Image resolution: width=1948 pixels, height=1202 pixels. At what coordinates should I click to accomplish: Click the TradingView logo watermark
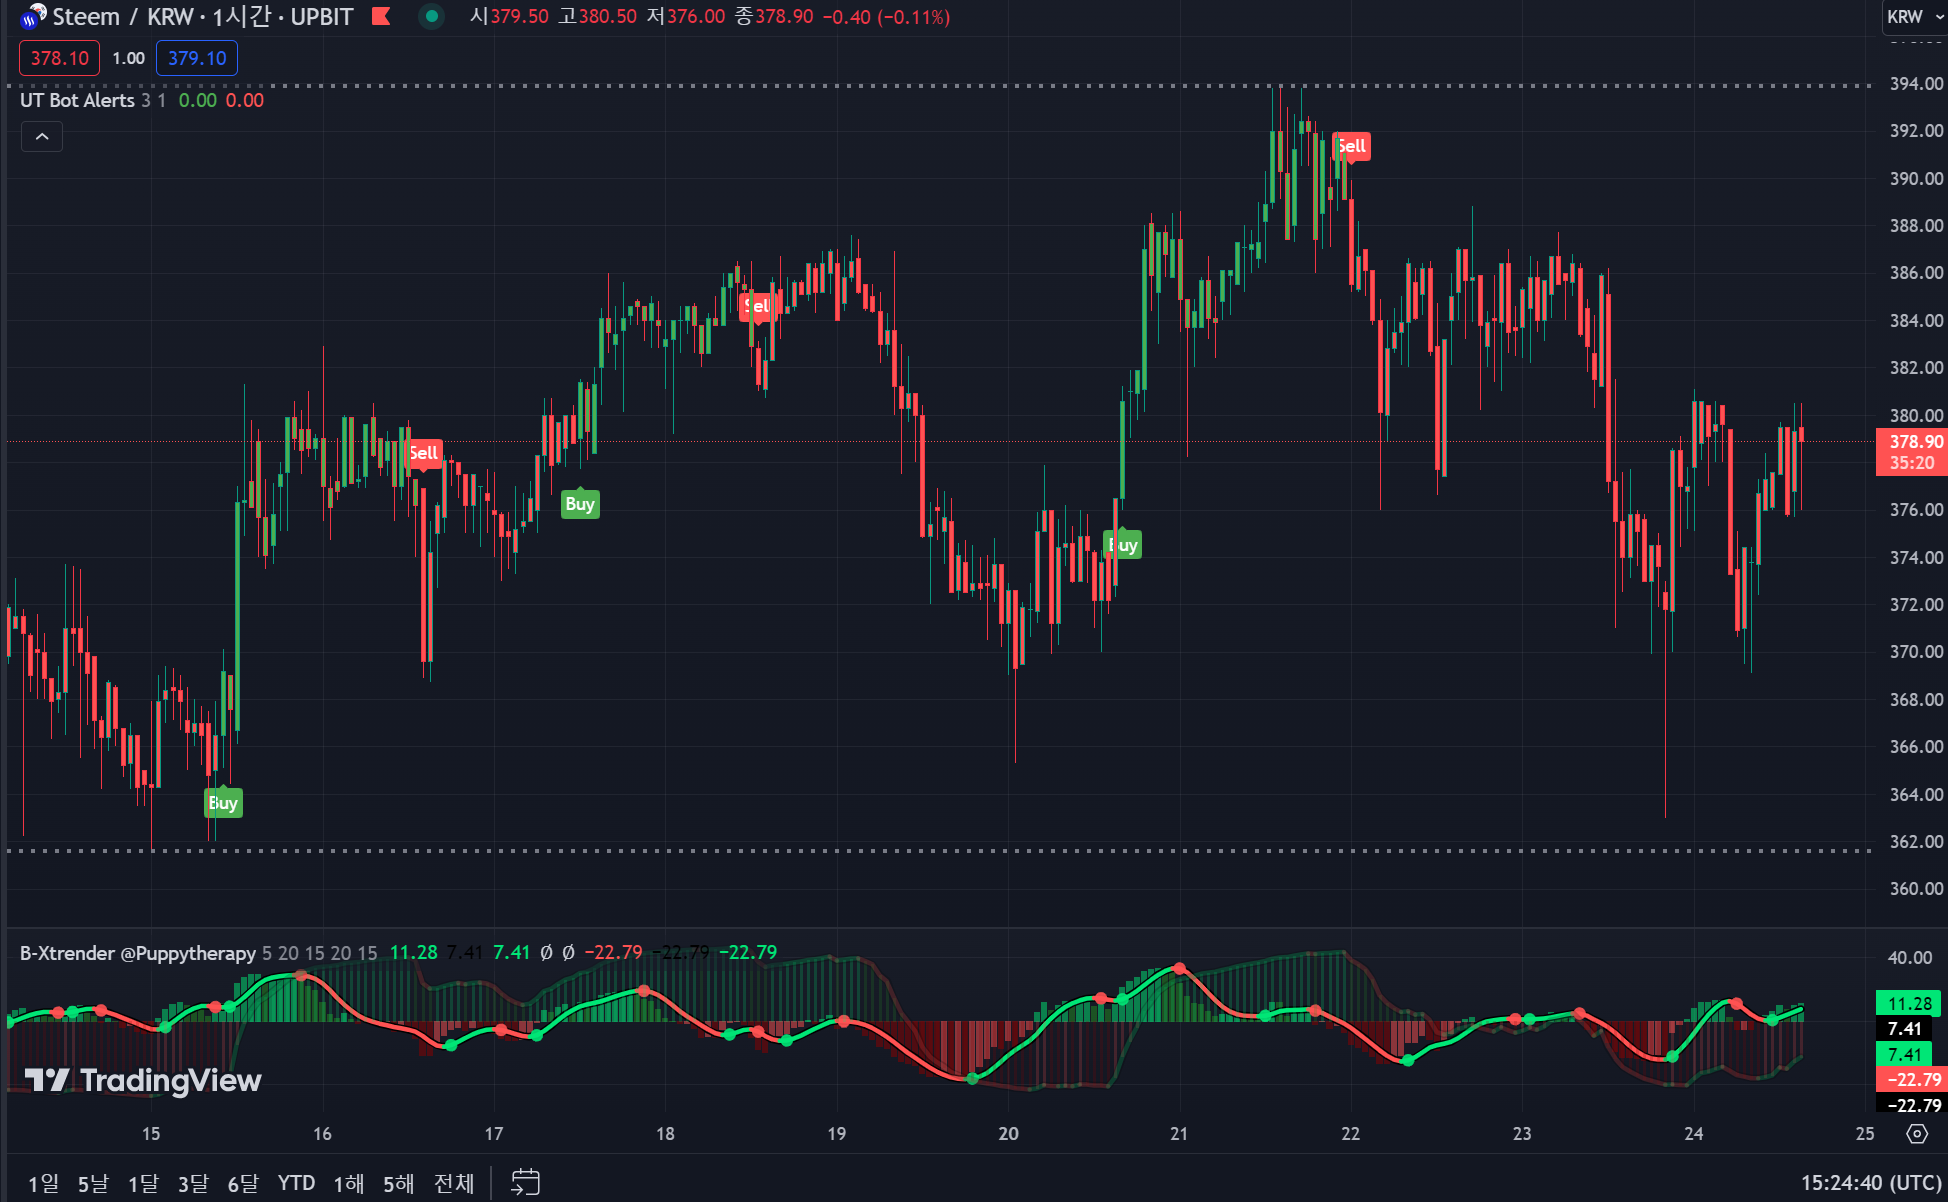click(143, 1080)
